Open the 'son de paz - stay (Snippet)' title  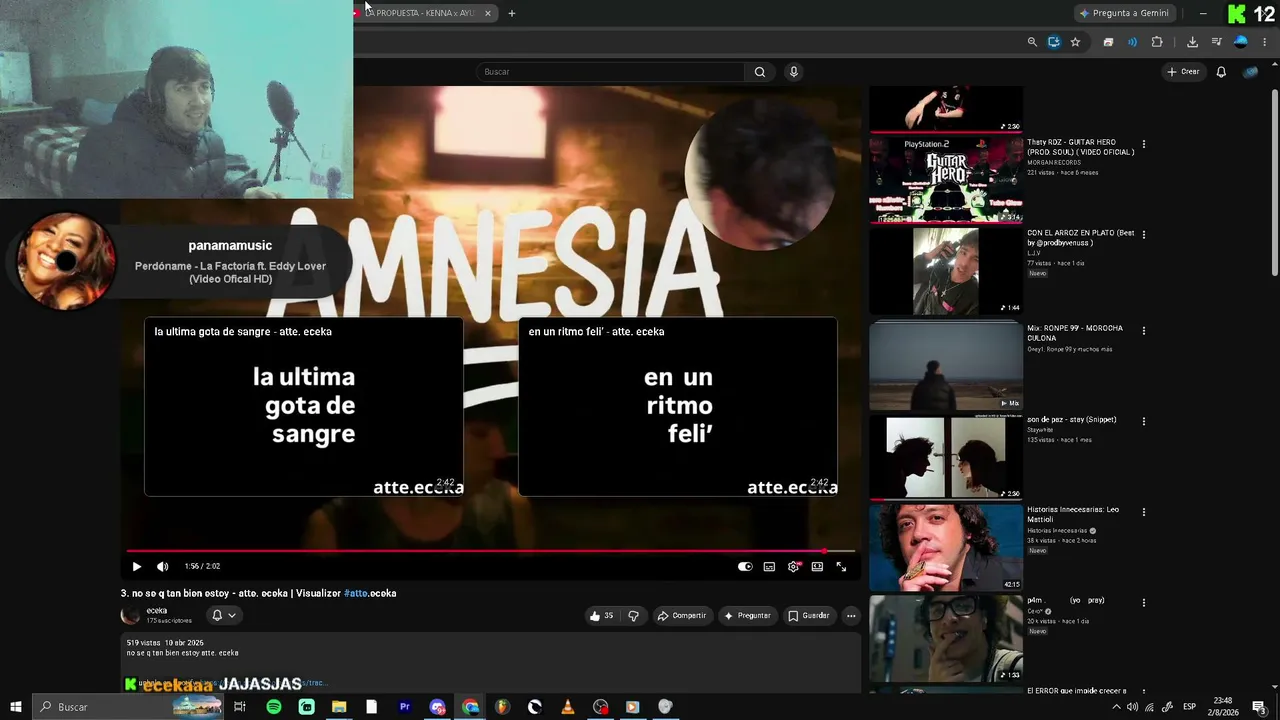1072,420
